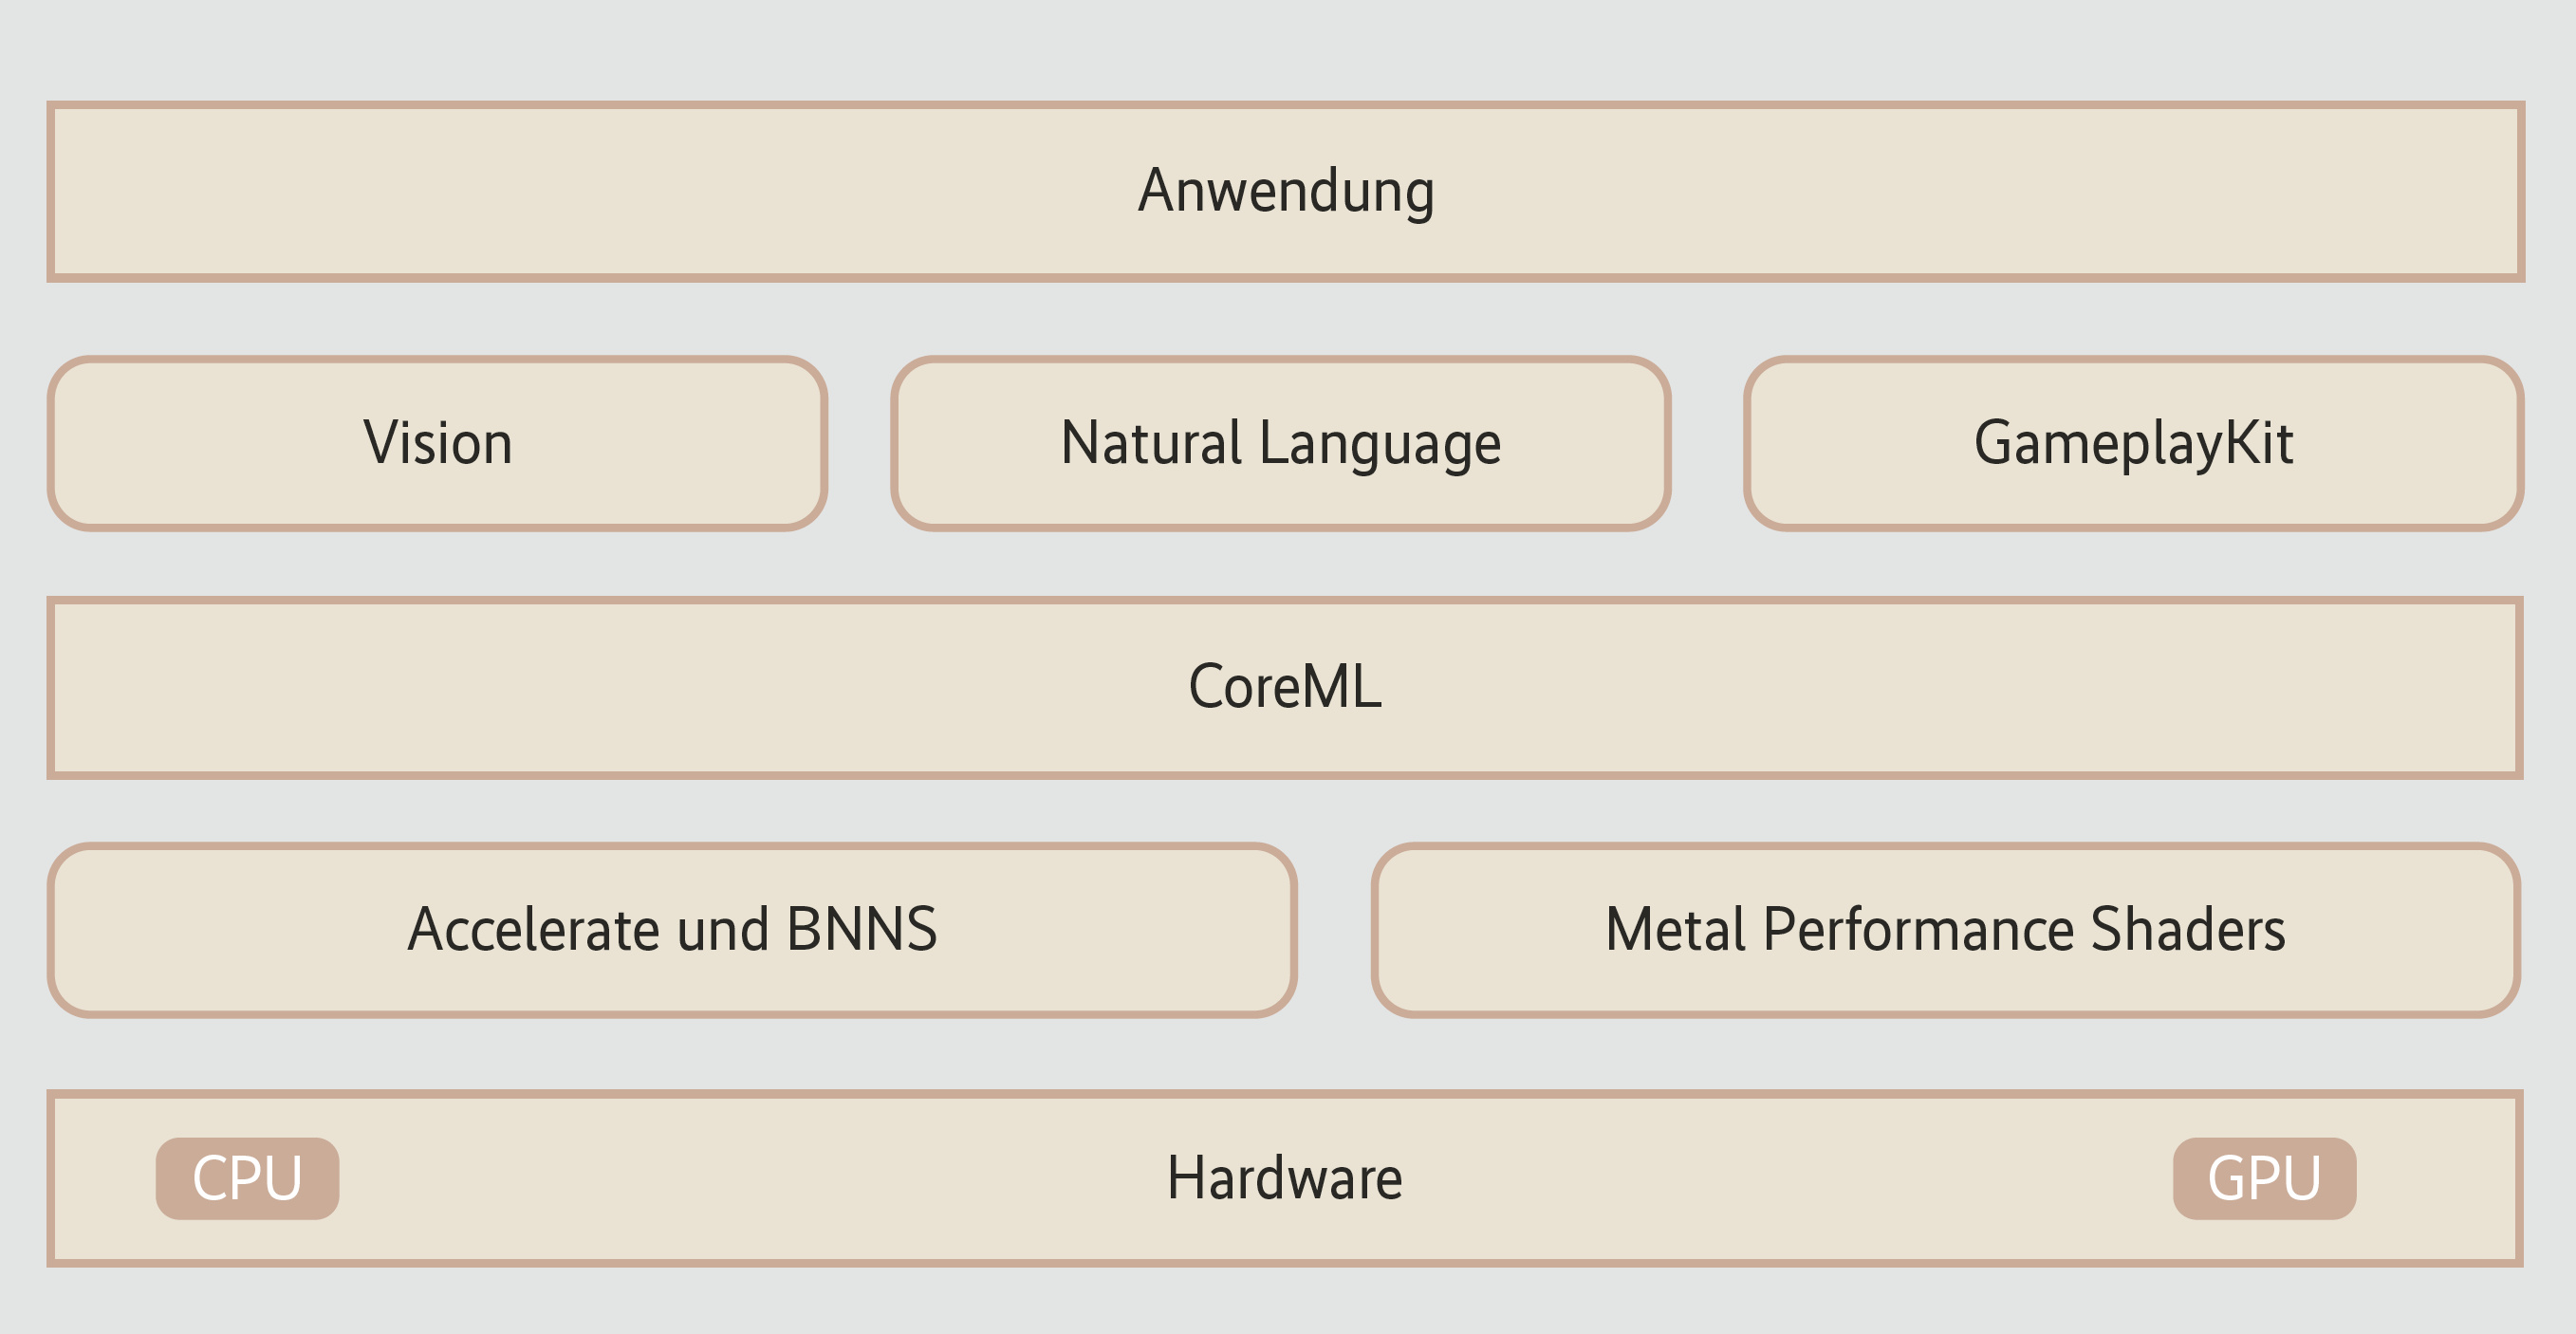Click the Hardware label text

[x=1284, y=1178]
